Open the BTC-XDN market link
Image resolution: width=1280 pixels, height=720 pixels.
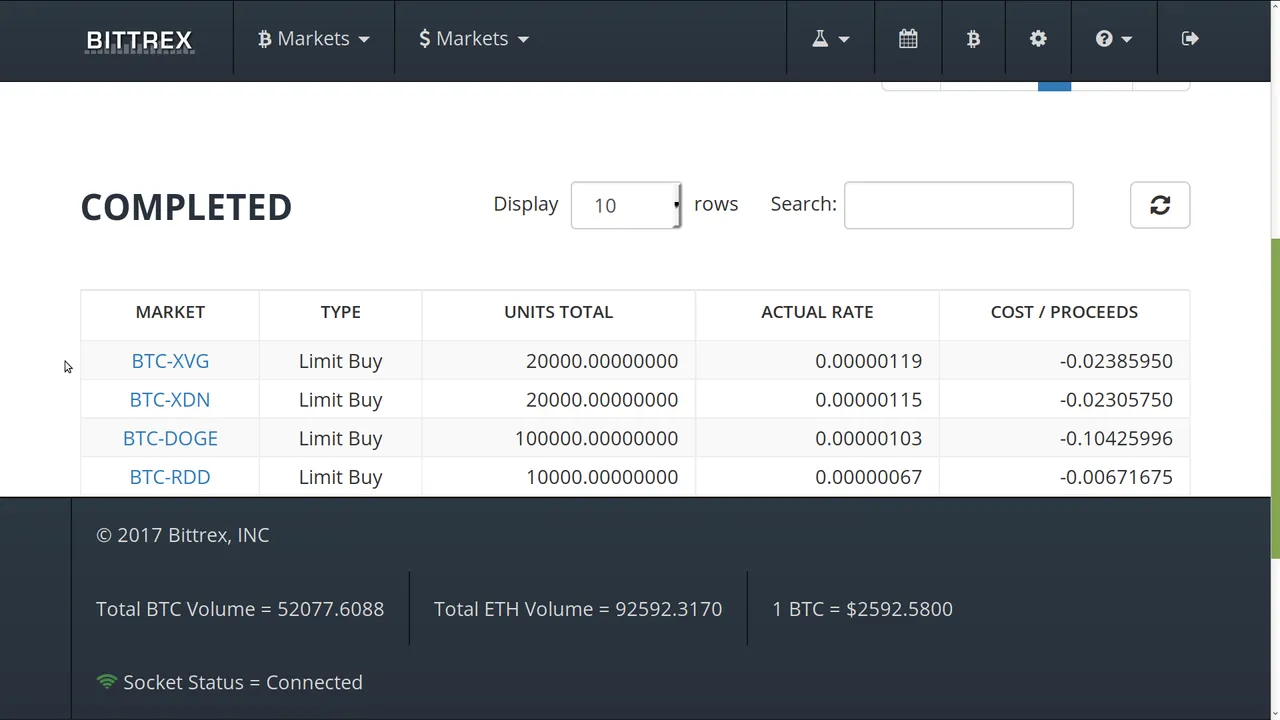pyautogui.click(x=170, y=400)
